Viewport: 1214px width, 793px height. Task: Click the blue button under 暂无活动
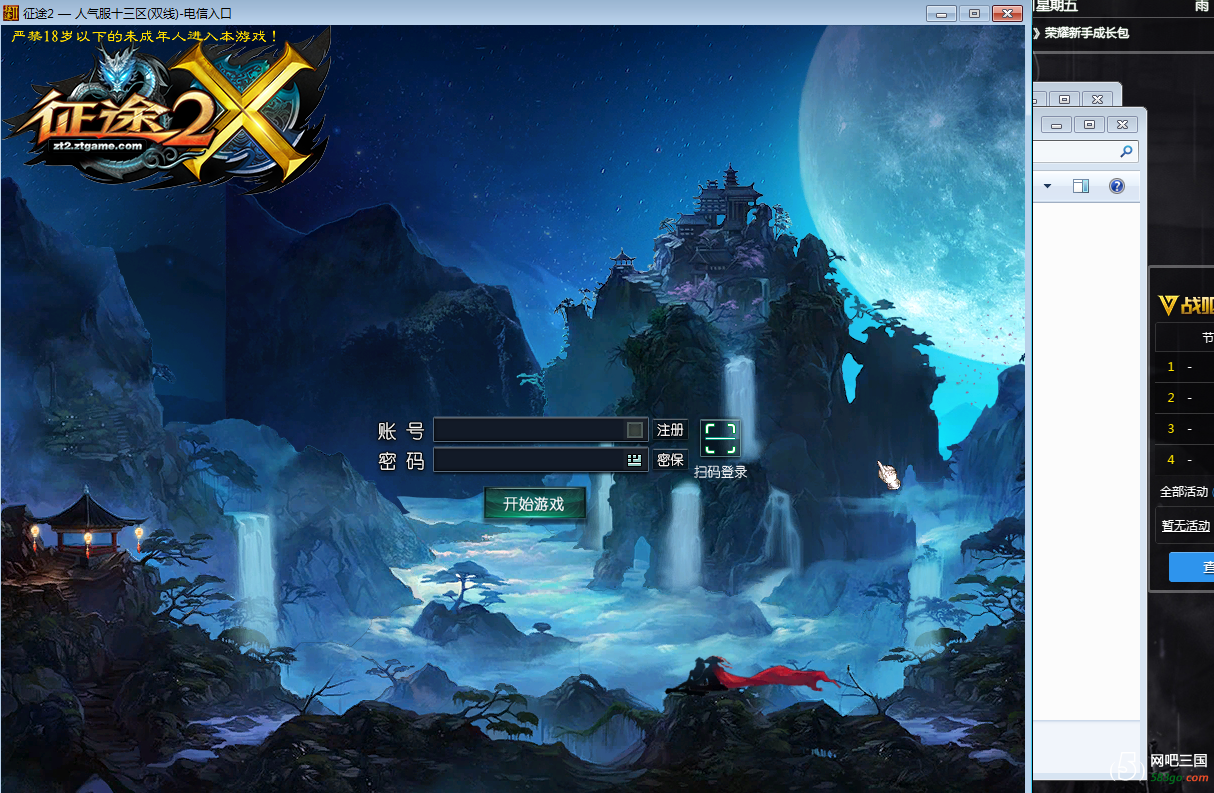[x=1192, y=568]
